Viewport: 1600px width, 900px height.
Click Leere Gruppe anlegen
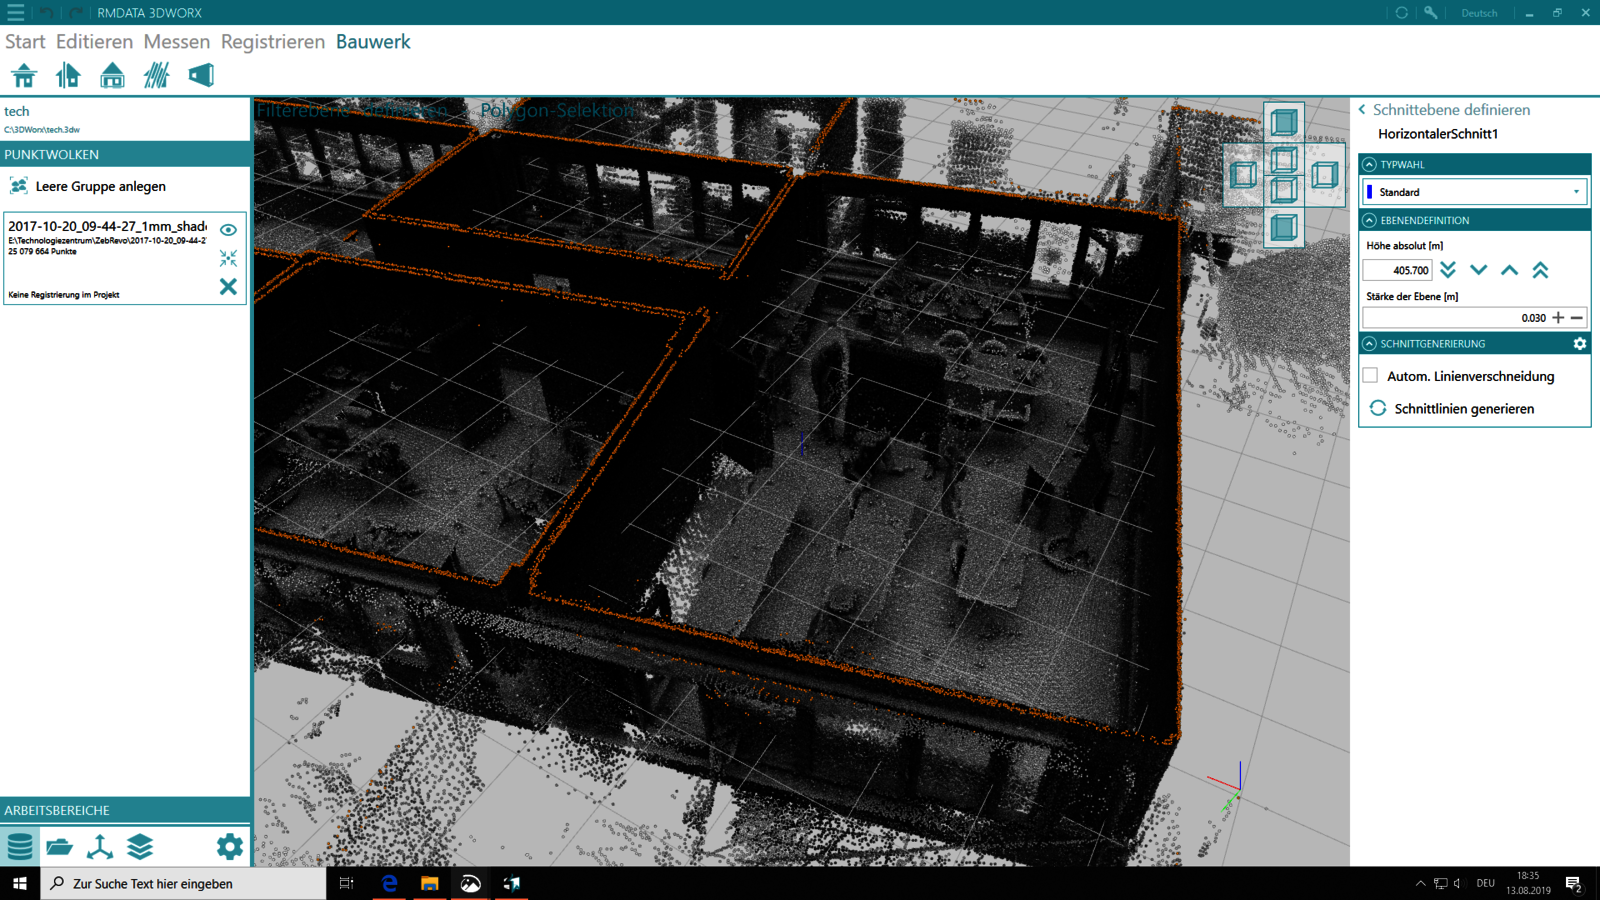coord(100,187)
